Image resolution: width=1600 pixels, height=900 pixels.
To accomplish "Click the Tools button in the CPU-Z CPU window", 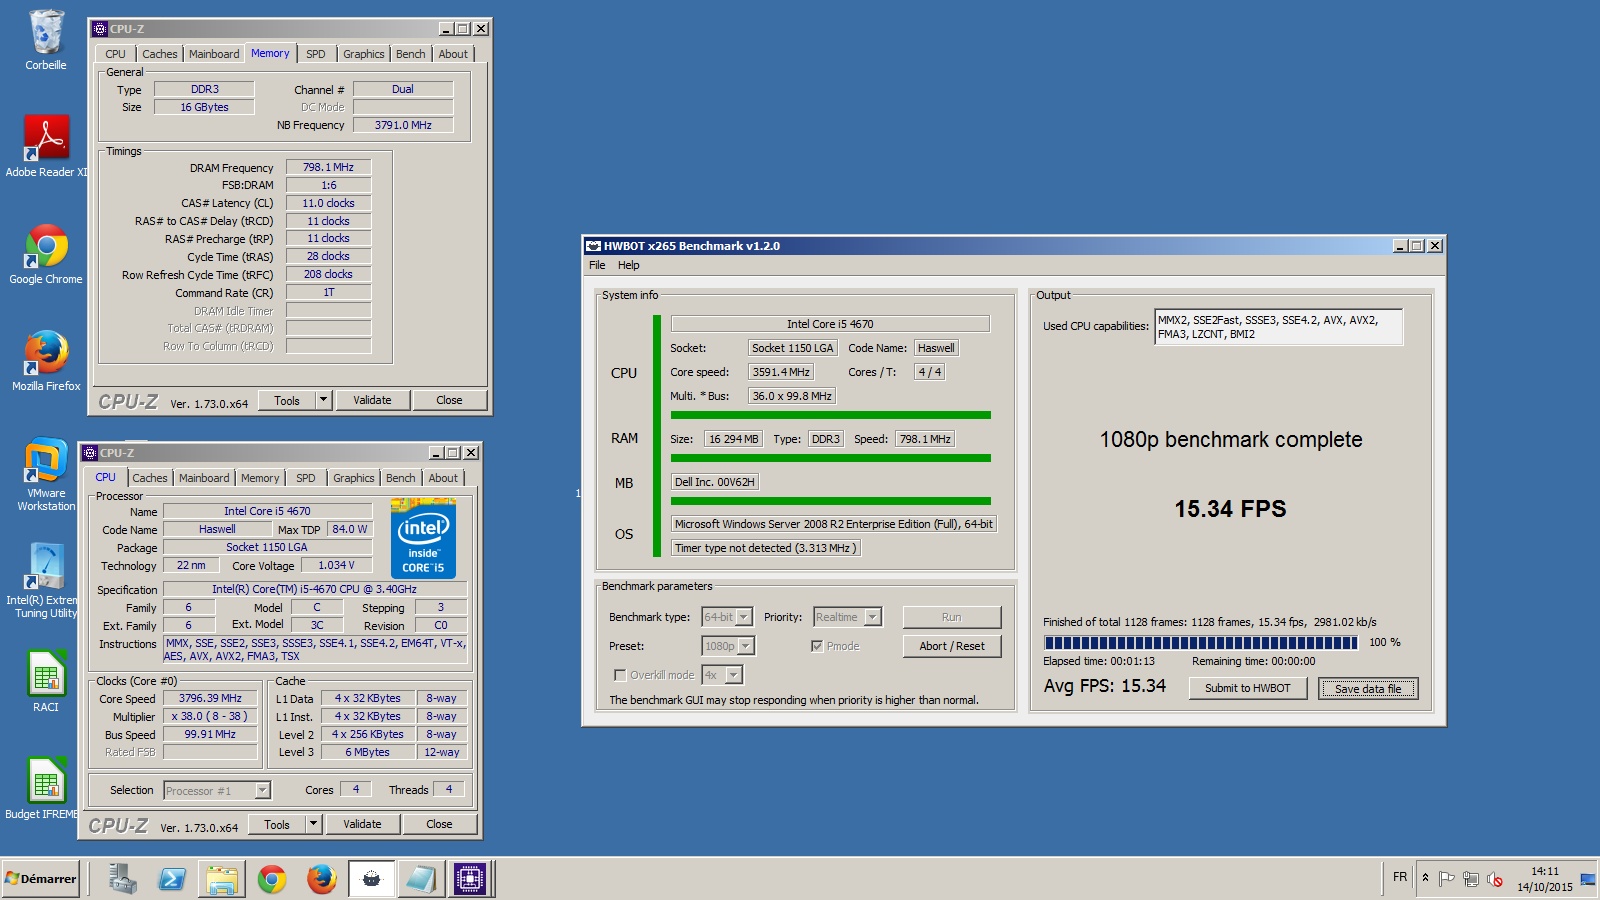I will (277, 825).
